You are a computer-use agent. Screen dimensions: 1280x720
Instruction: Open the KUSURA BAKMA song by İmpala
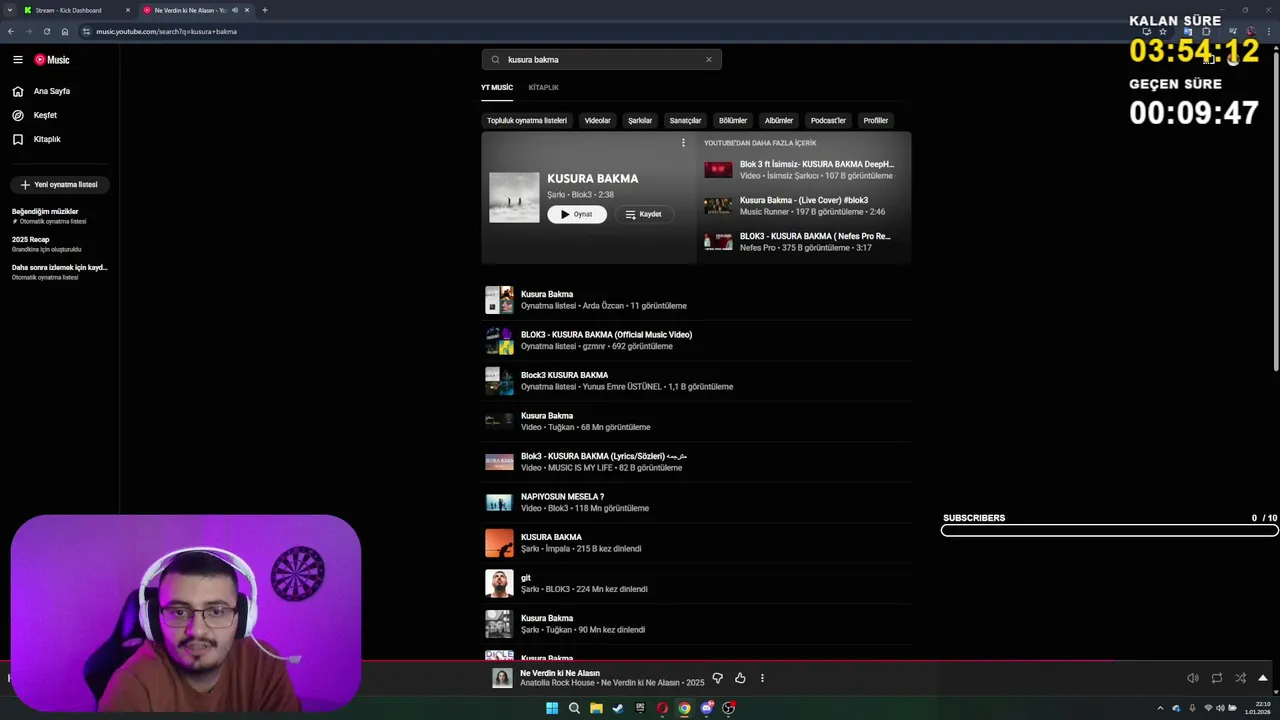(696, 543)
